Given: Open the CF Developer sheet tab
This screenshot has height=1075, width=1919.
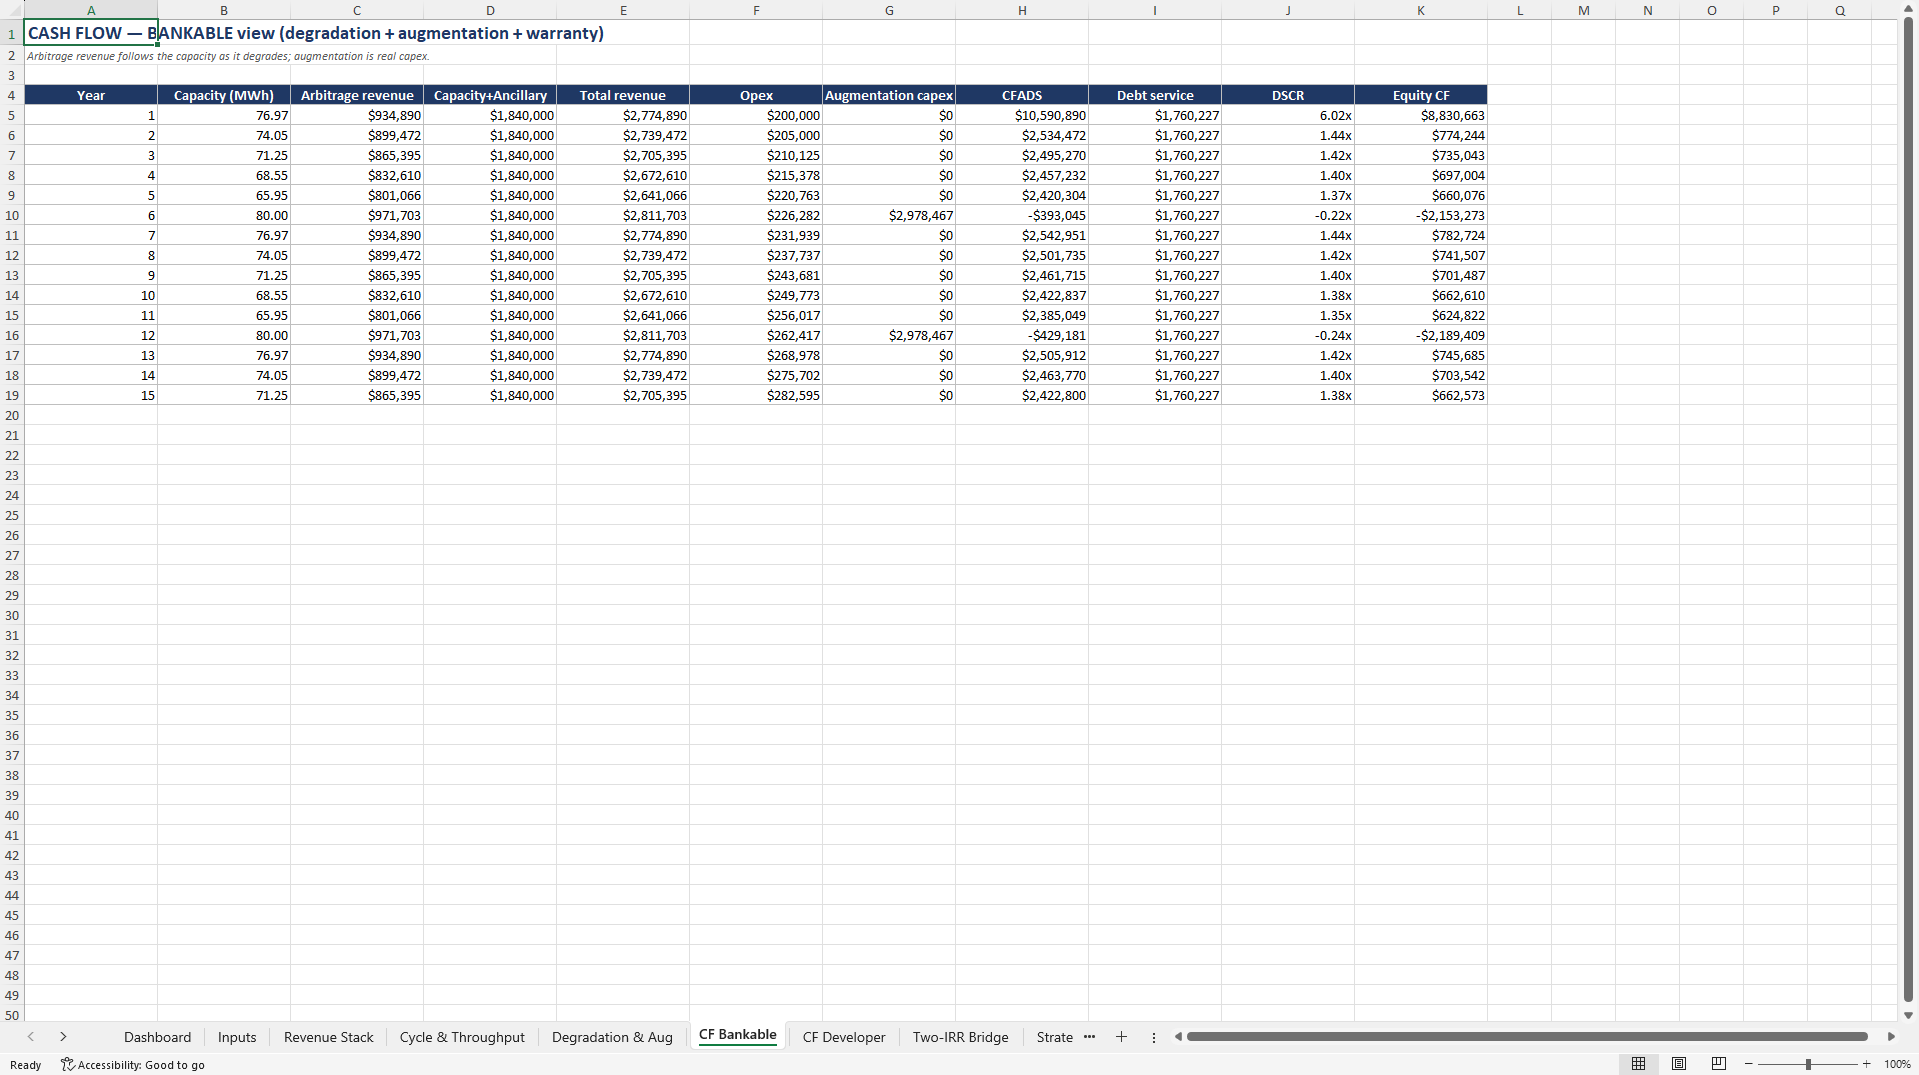Looking at the screenshot, I should pos(844,1037).
